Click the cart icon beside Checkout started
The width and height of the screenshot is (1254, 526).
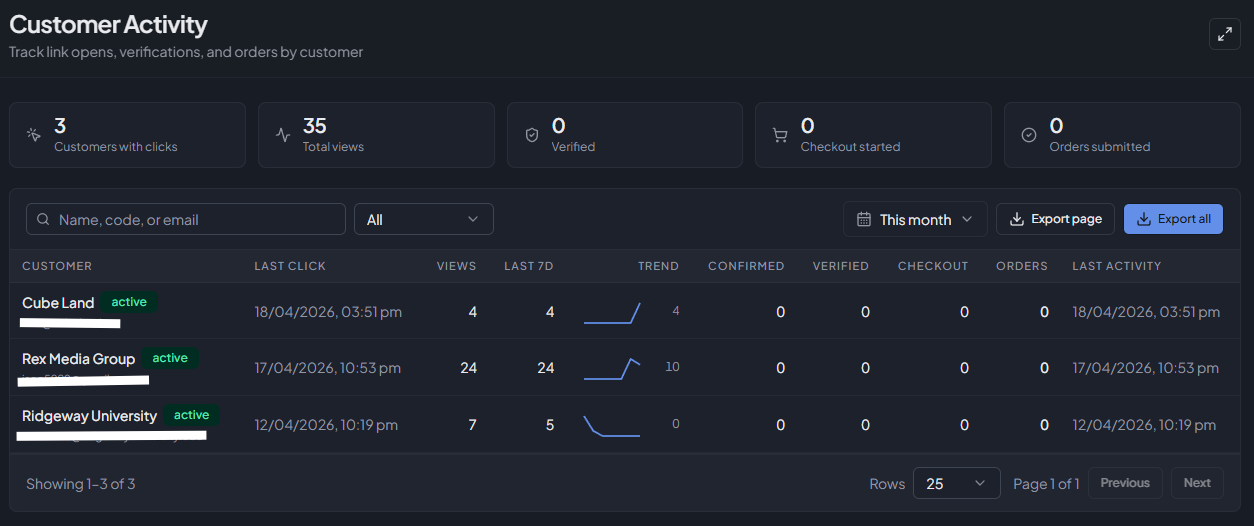pos(780,135)
